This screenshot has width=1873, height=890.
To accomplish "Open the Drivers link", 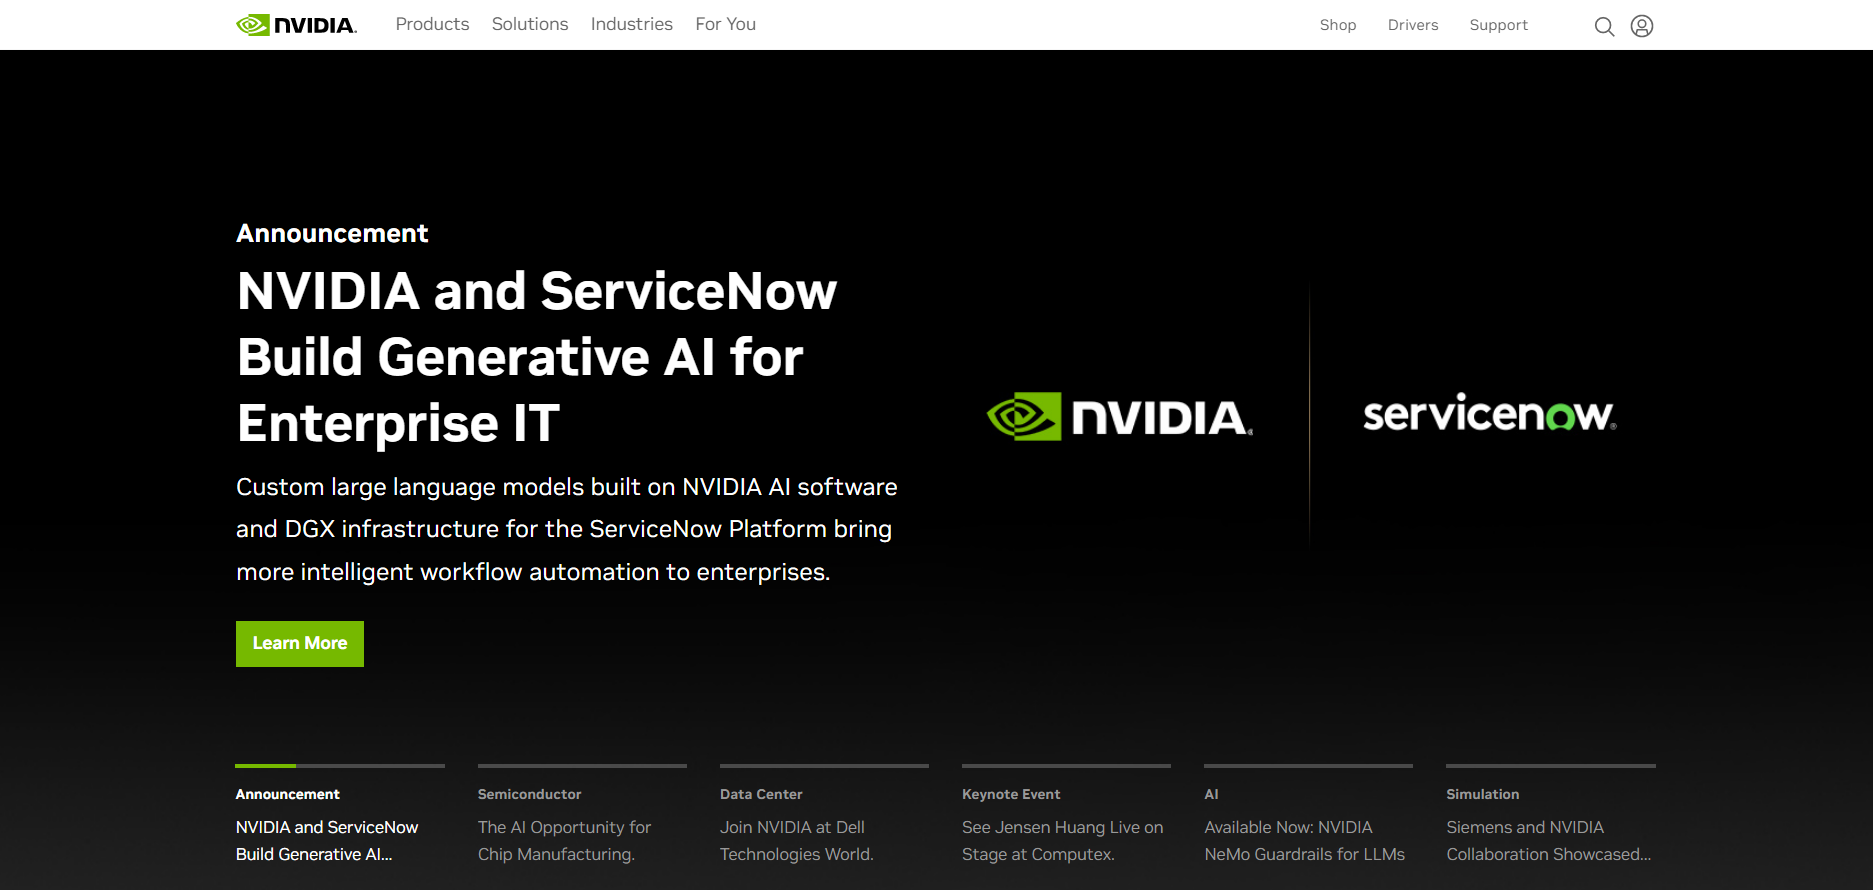I will [1413, 25].
